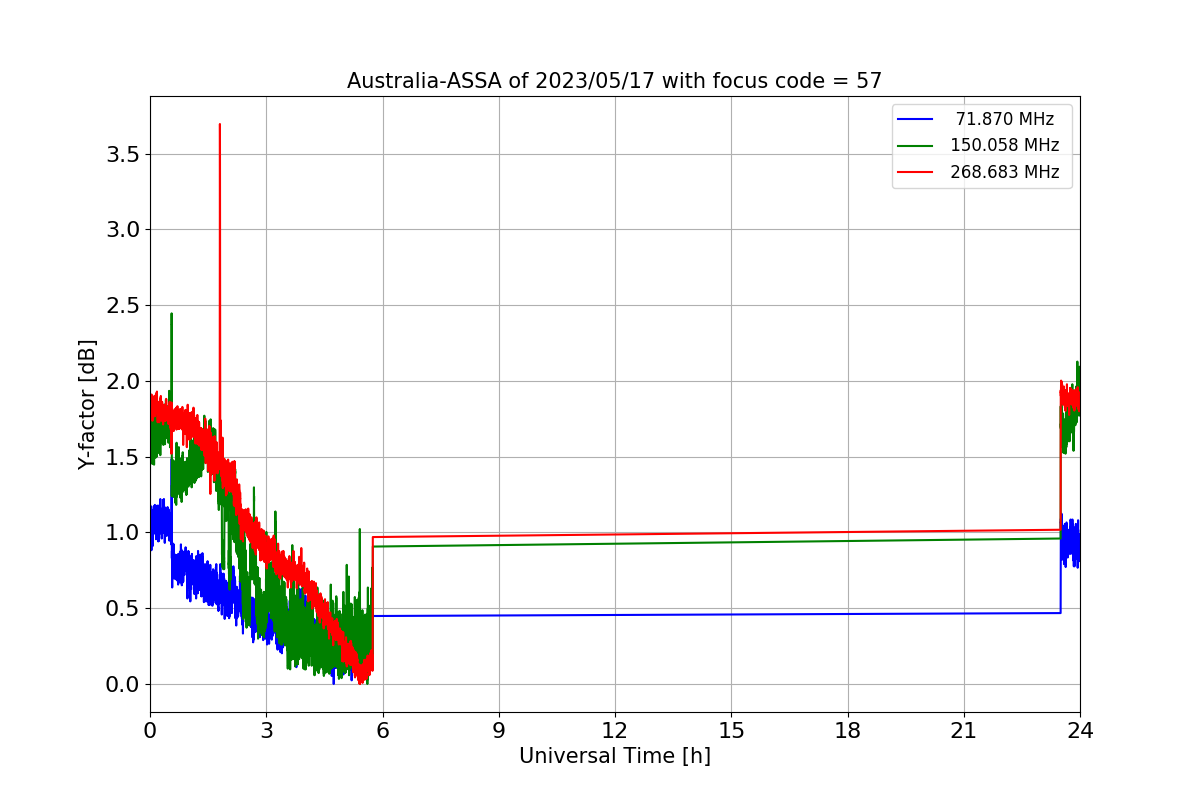
Task: Click the x-axis tick label 24
Action: click(1080, 731)
